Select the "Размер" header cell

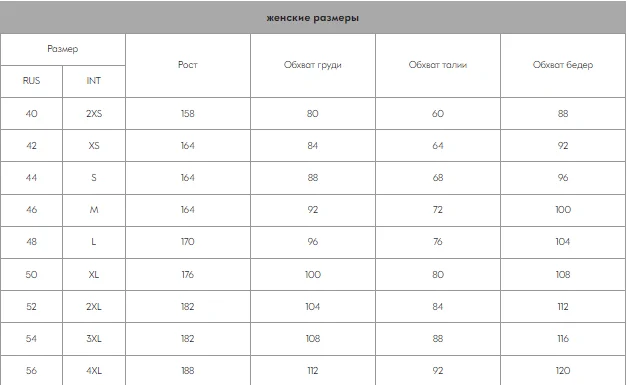point(63,49)
